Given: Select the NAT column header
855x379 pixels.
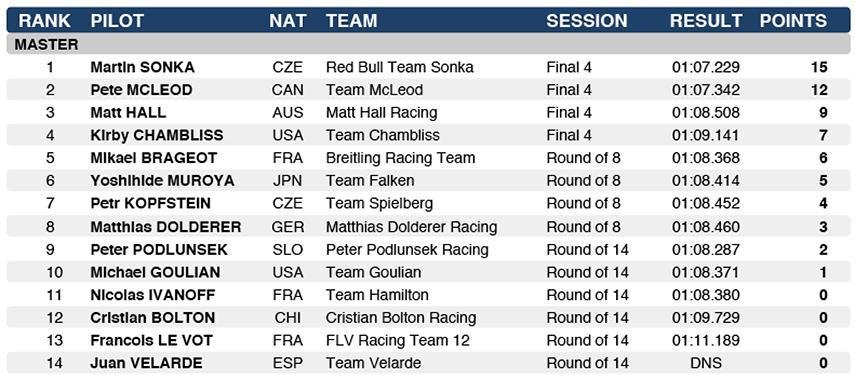Looking at the screenshot, I should click(x=287, y=21).
